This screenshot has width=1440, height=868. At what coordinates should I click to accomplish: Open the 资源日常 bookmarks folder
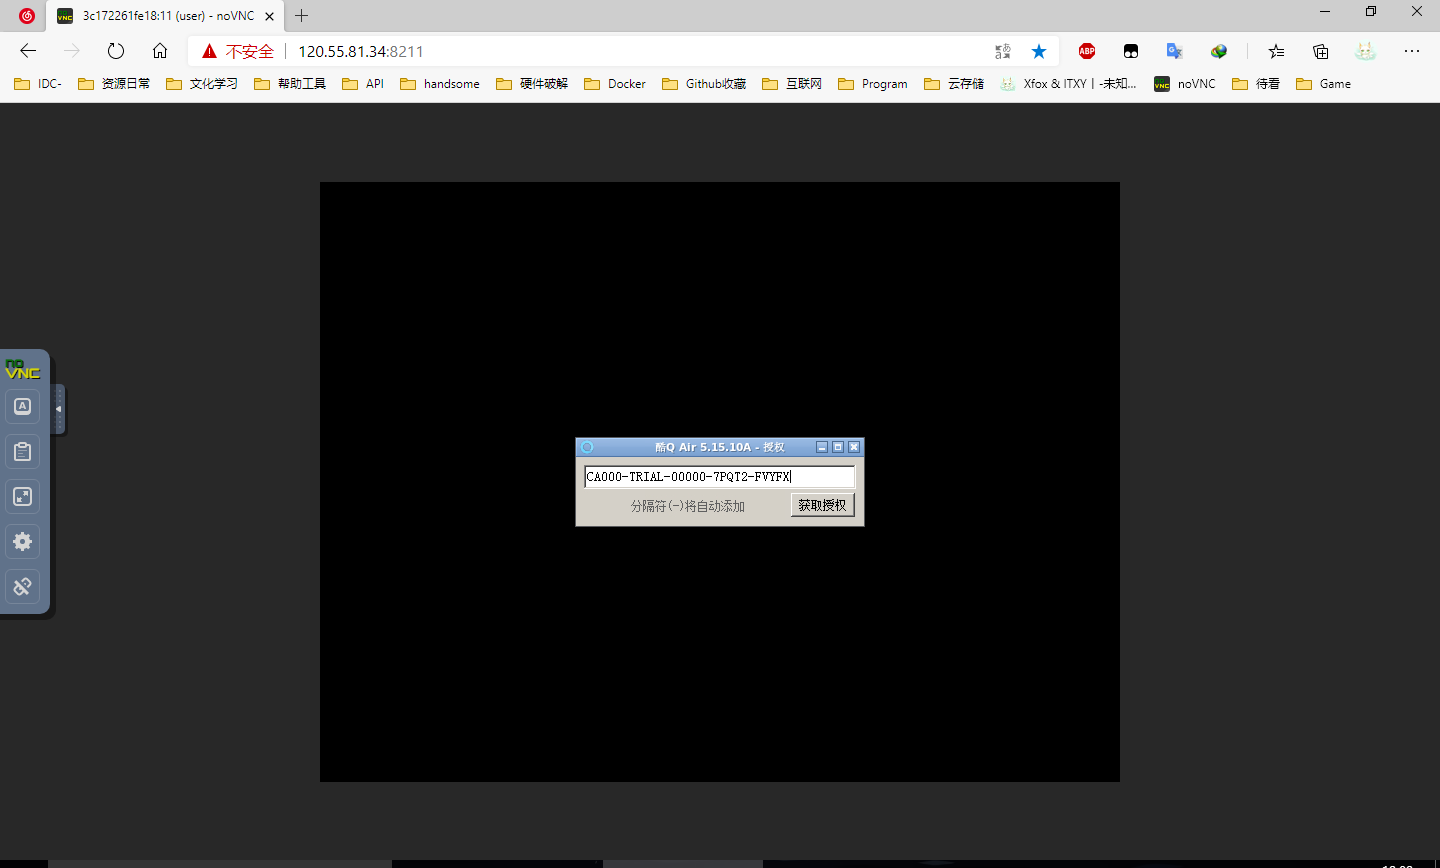coord(114,84)
